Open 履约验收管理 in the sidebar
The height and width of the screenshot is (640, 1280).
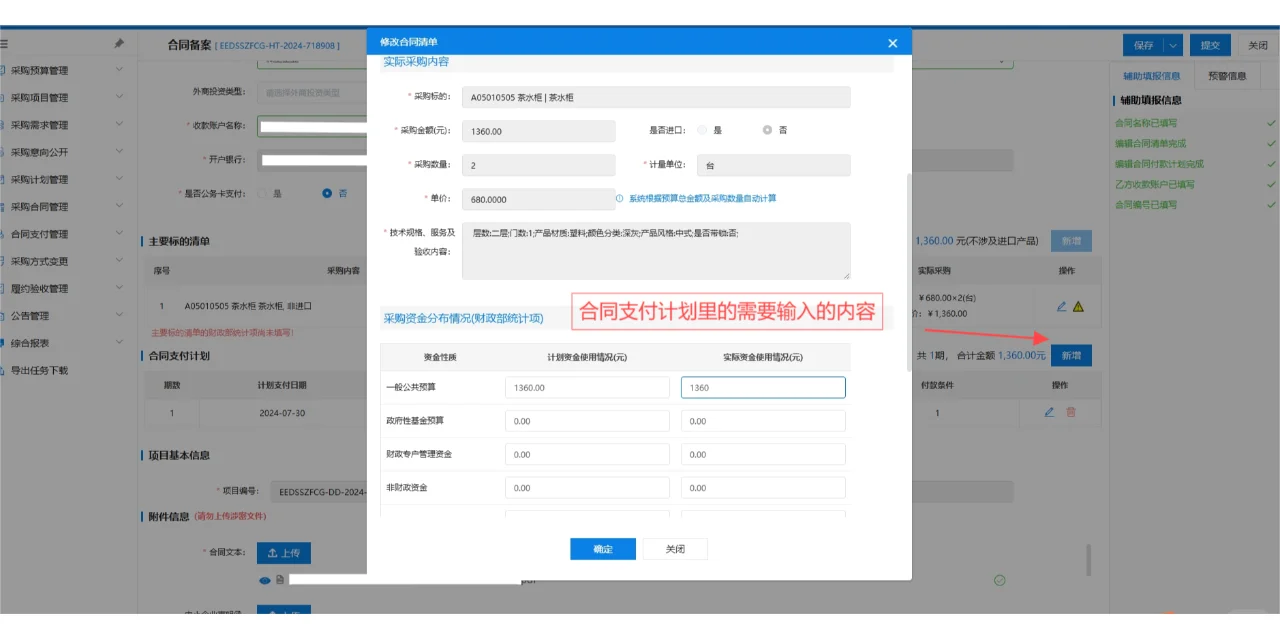tap(40, 289)
